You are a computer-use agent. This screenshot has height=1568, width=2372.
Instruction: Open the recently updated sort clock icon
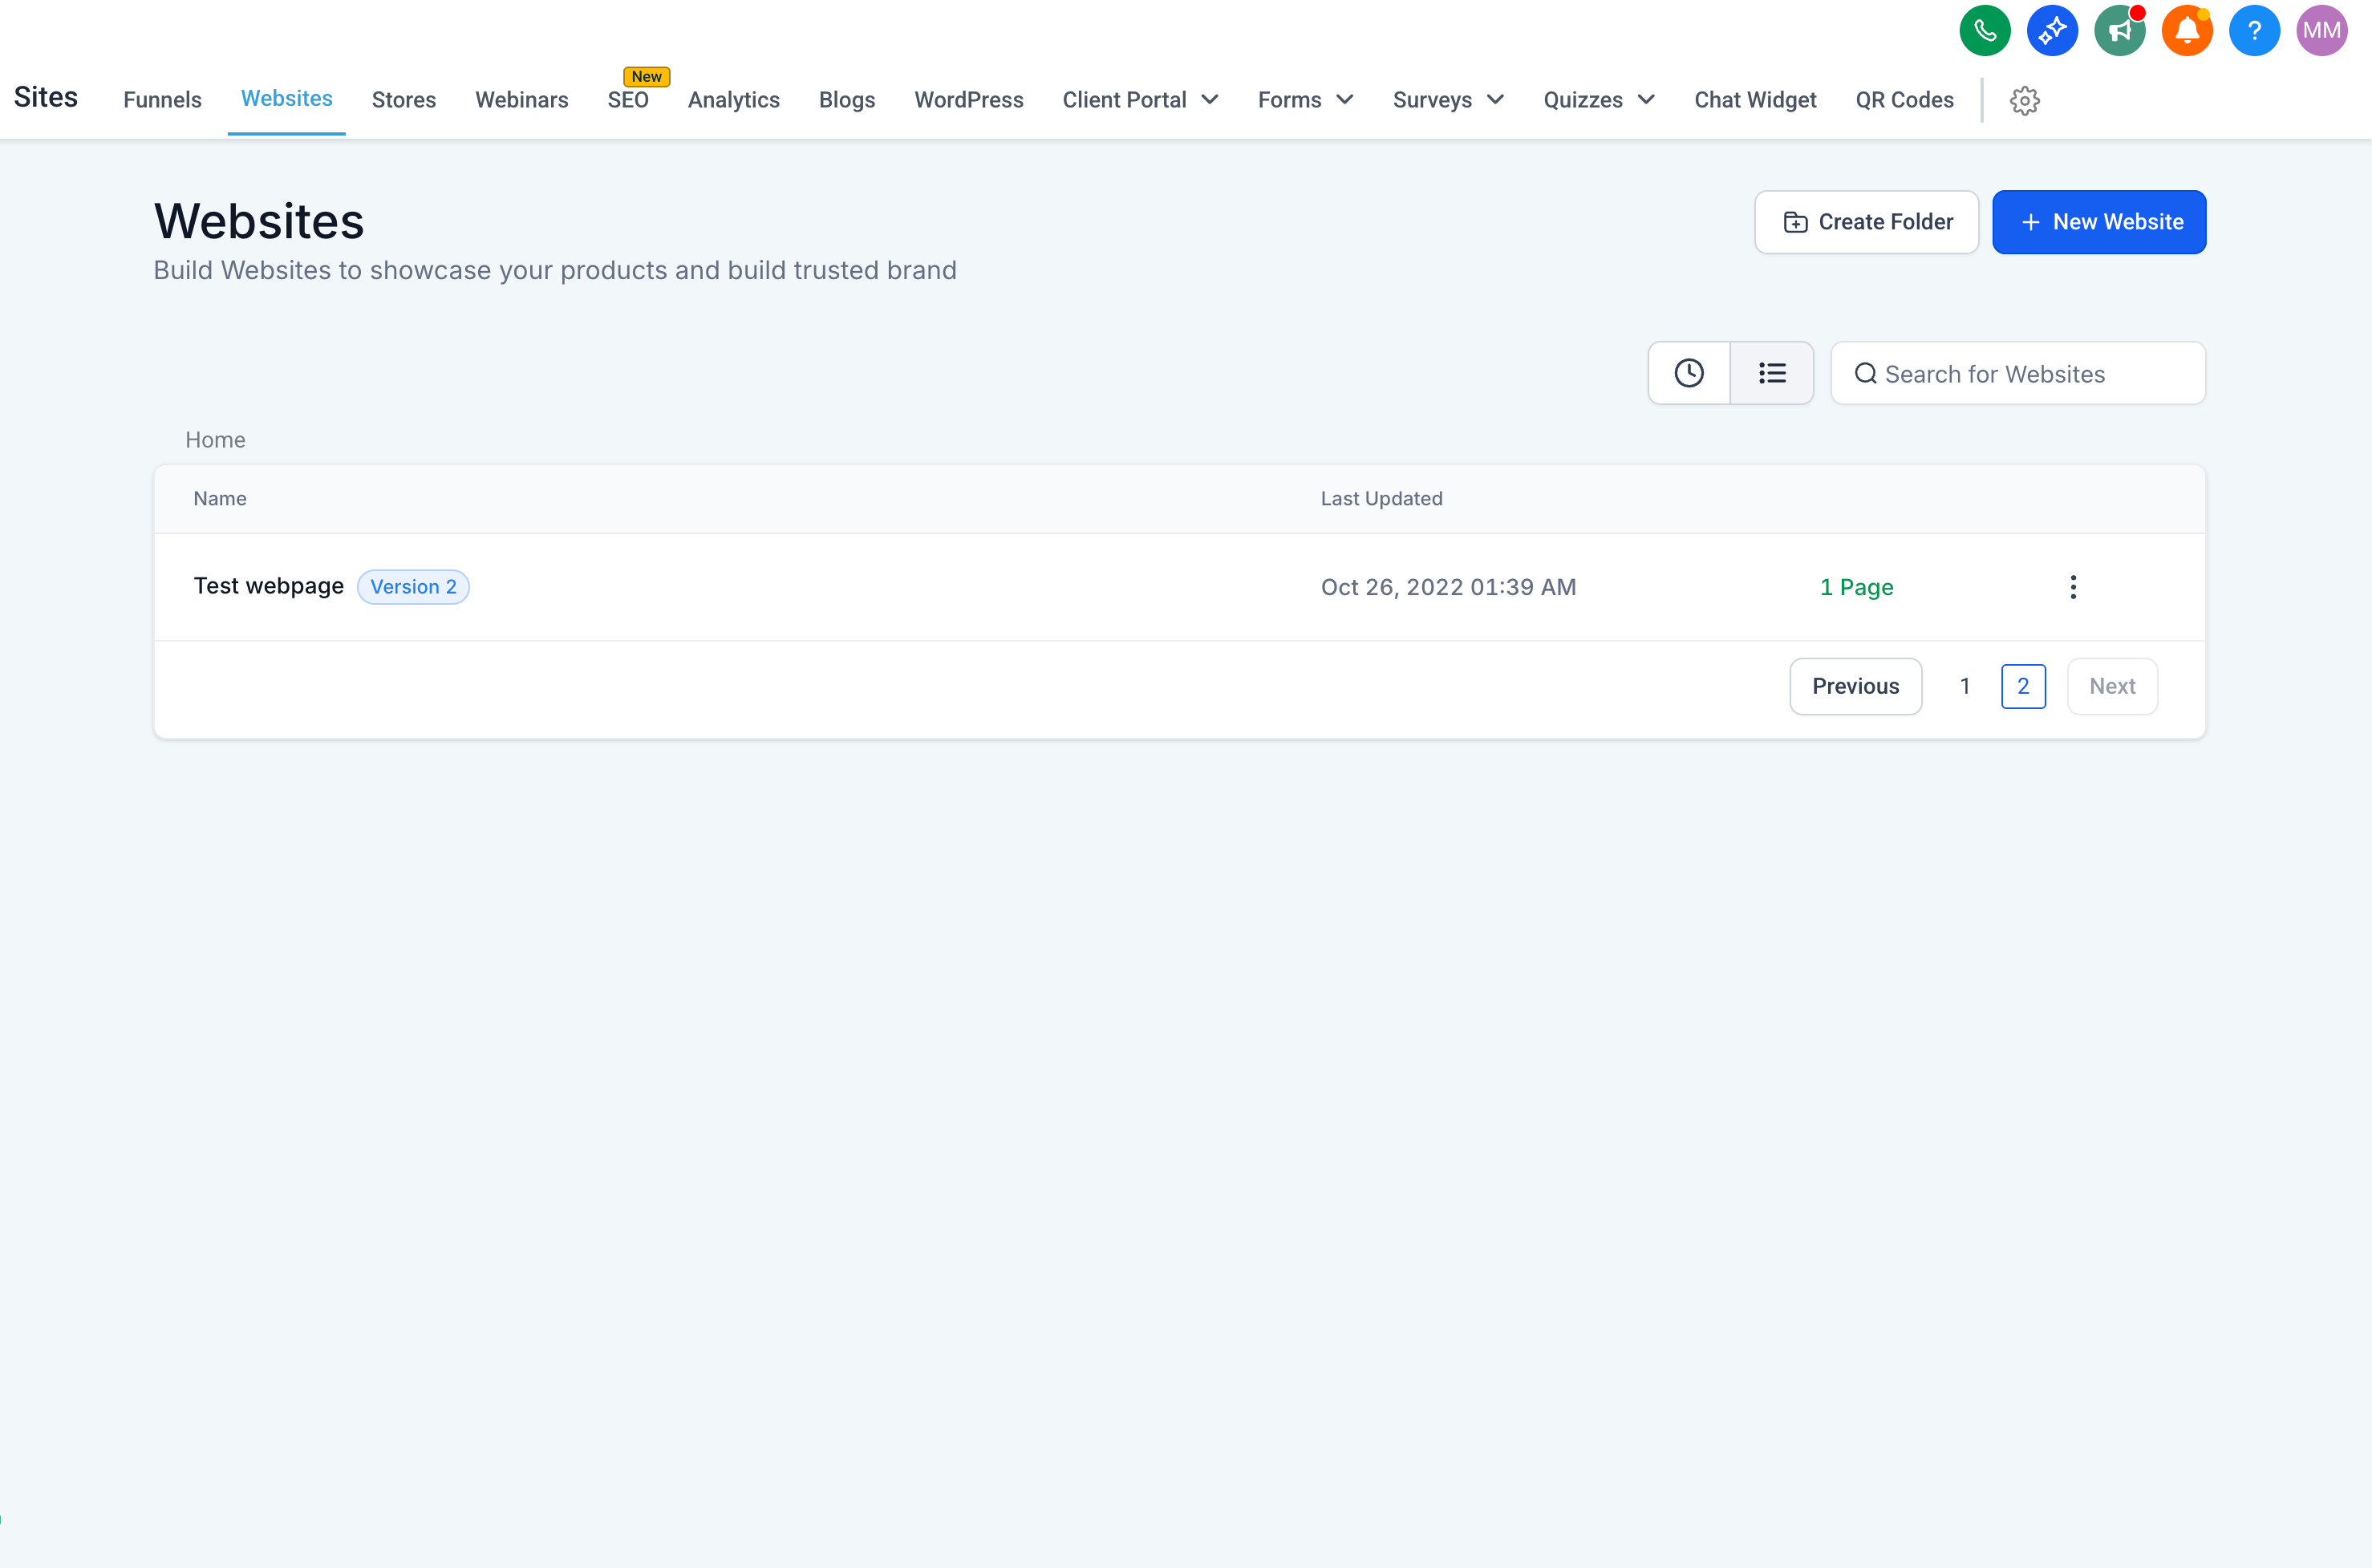1689,372
